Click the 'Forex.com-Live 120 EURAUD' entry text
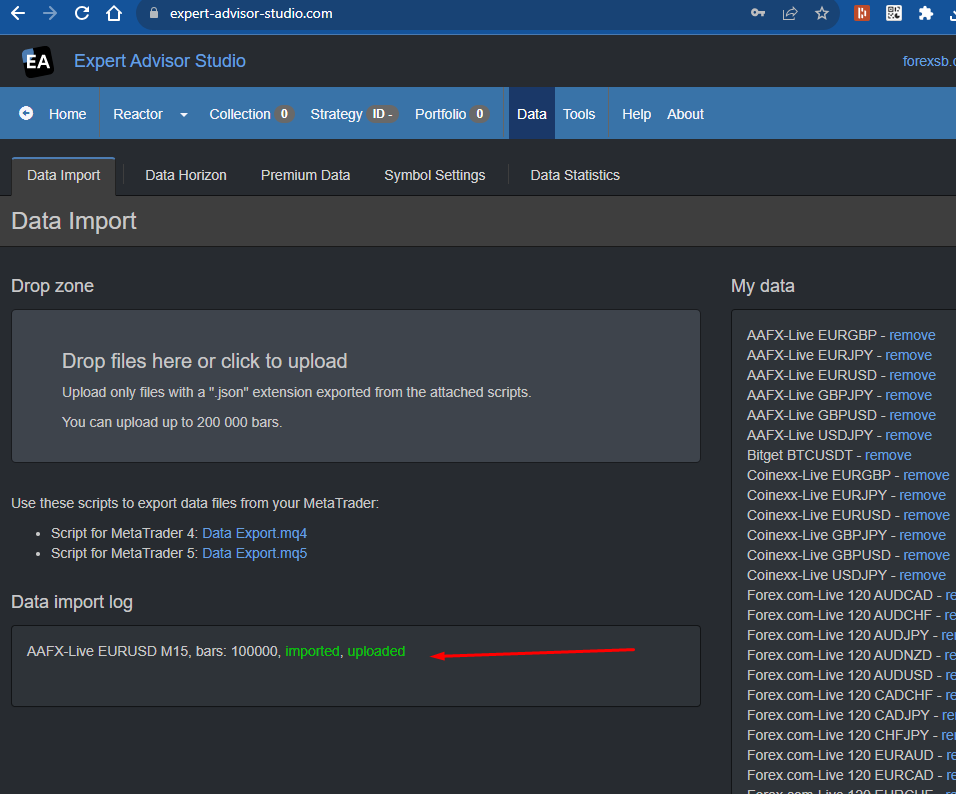The height and width of the screenshot is (794, 956). [840, 756]
